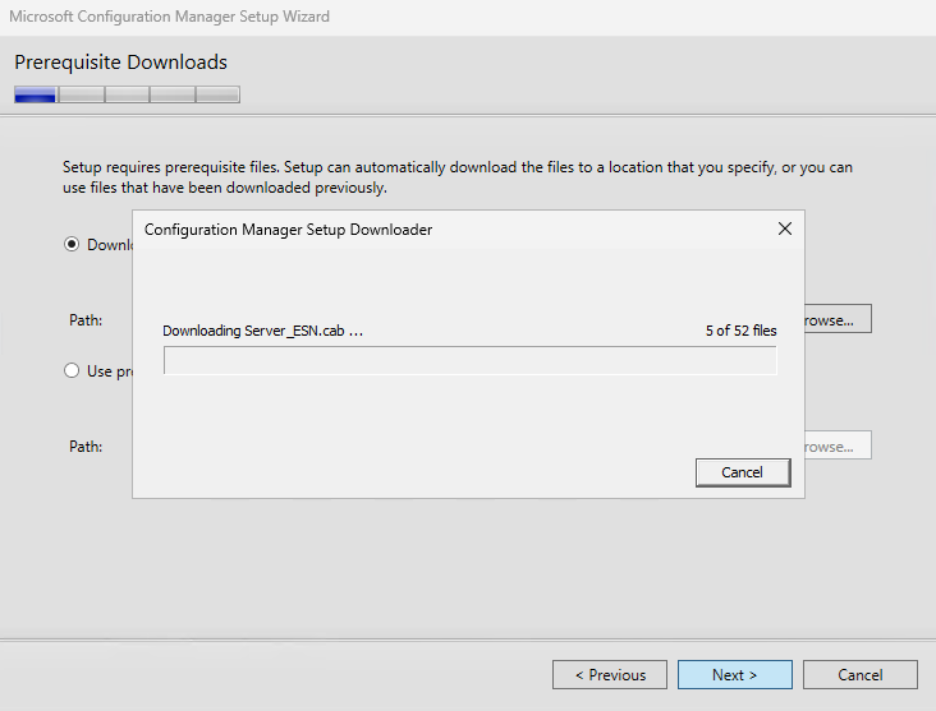This screenshot has height=711, width=936.
Task: Click Previous to return to prior step
Action: [x=609, y=674]
